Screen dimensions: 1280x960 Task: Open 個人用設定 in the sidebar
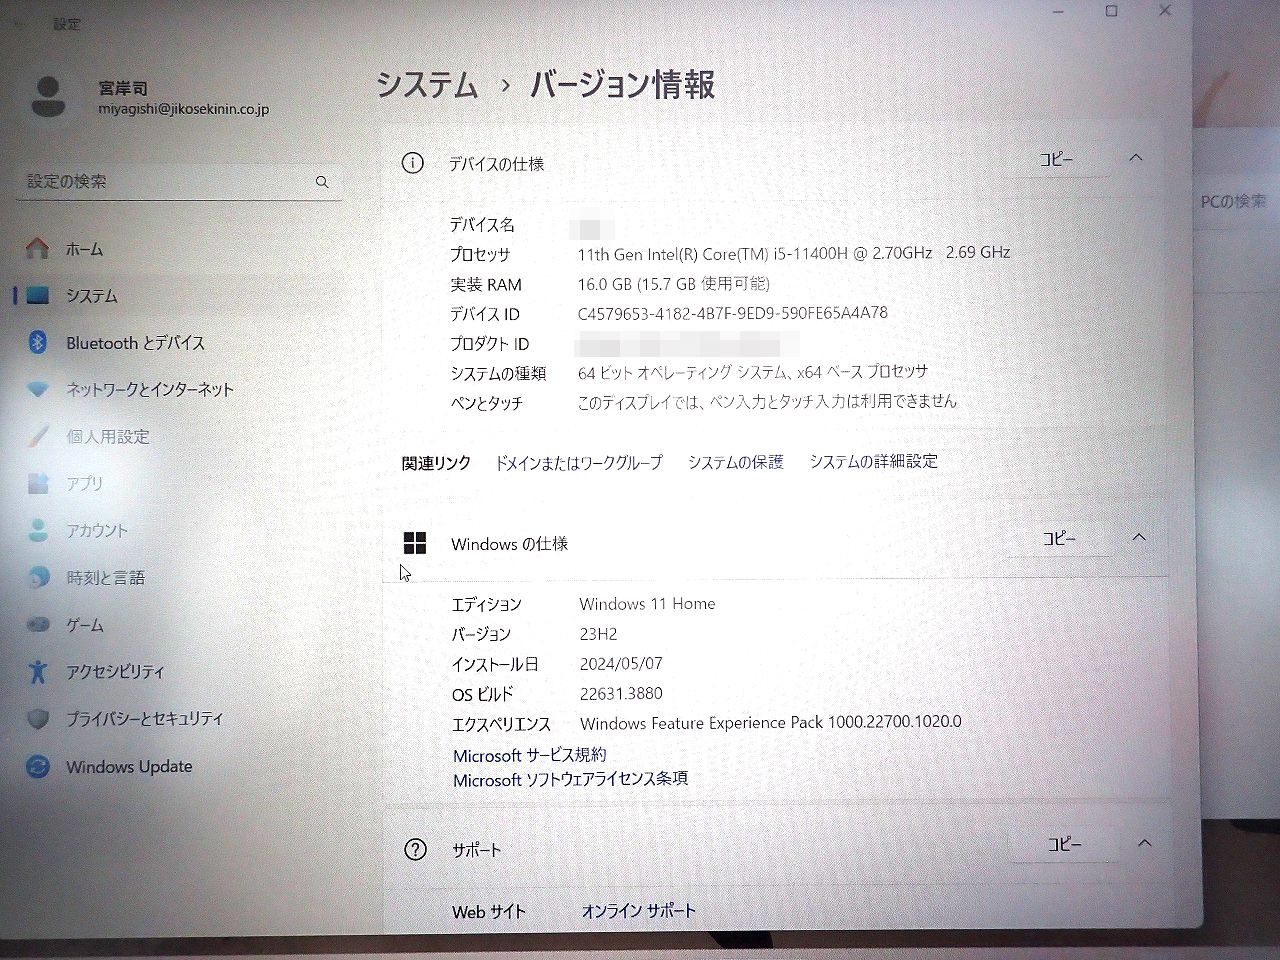(108, 436)
